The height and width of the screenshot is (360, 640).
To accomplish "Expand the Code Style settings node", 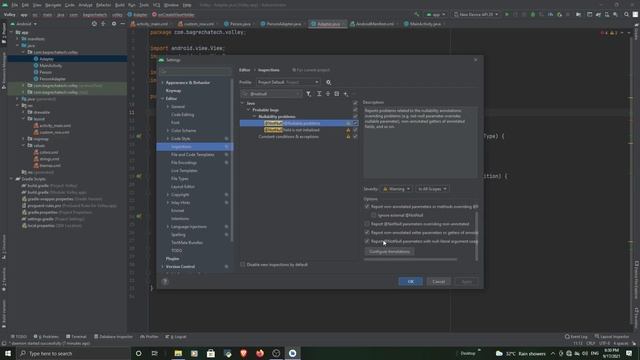I will (168, 139).
